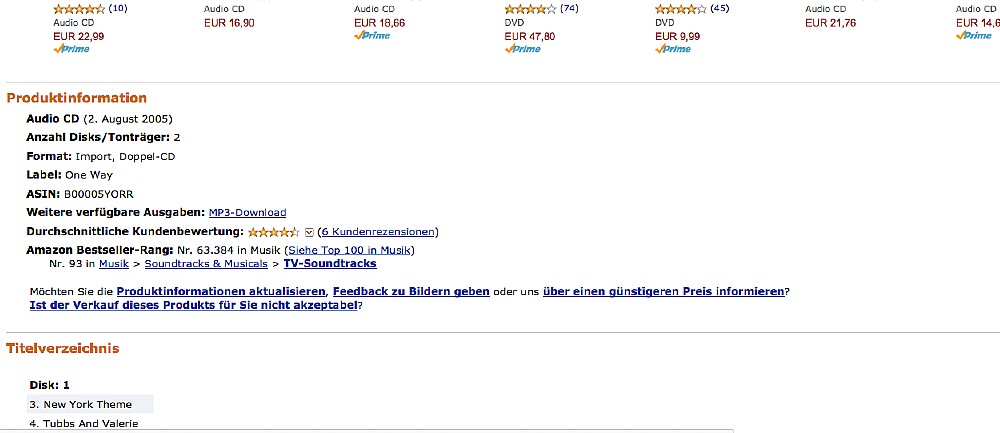
Task: Click the star rating with 10 reviews
Action: tap(79, 9)
